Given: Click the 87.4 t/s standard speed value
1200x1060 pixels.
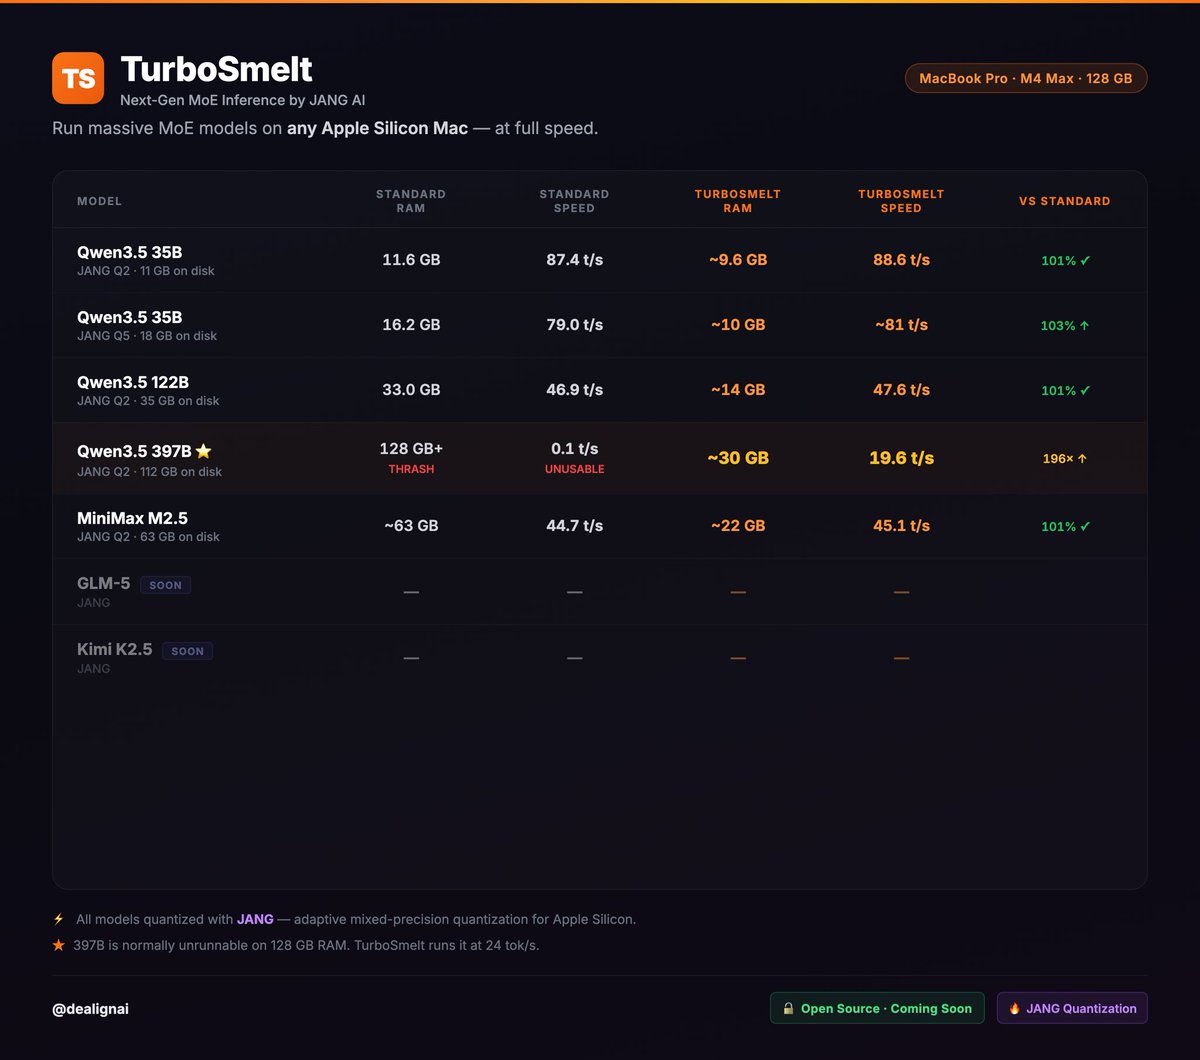Looking at the screenshot, I should (574, 260).
